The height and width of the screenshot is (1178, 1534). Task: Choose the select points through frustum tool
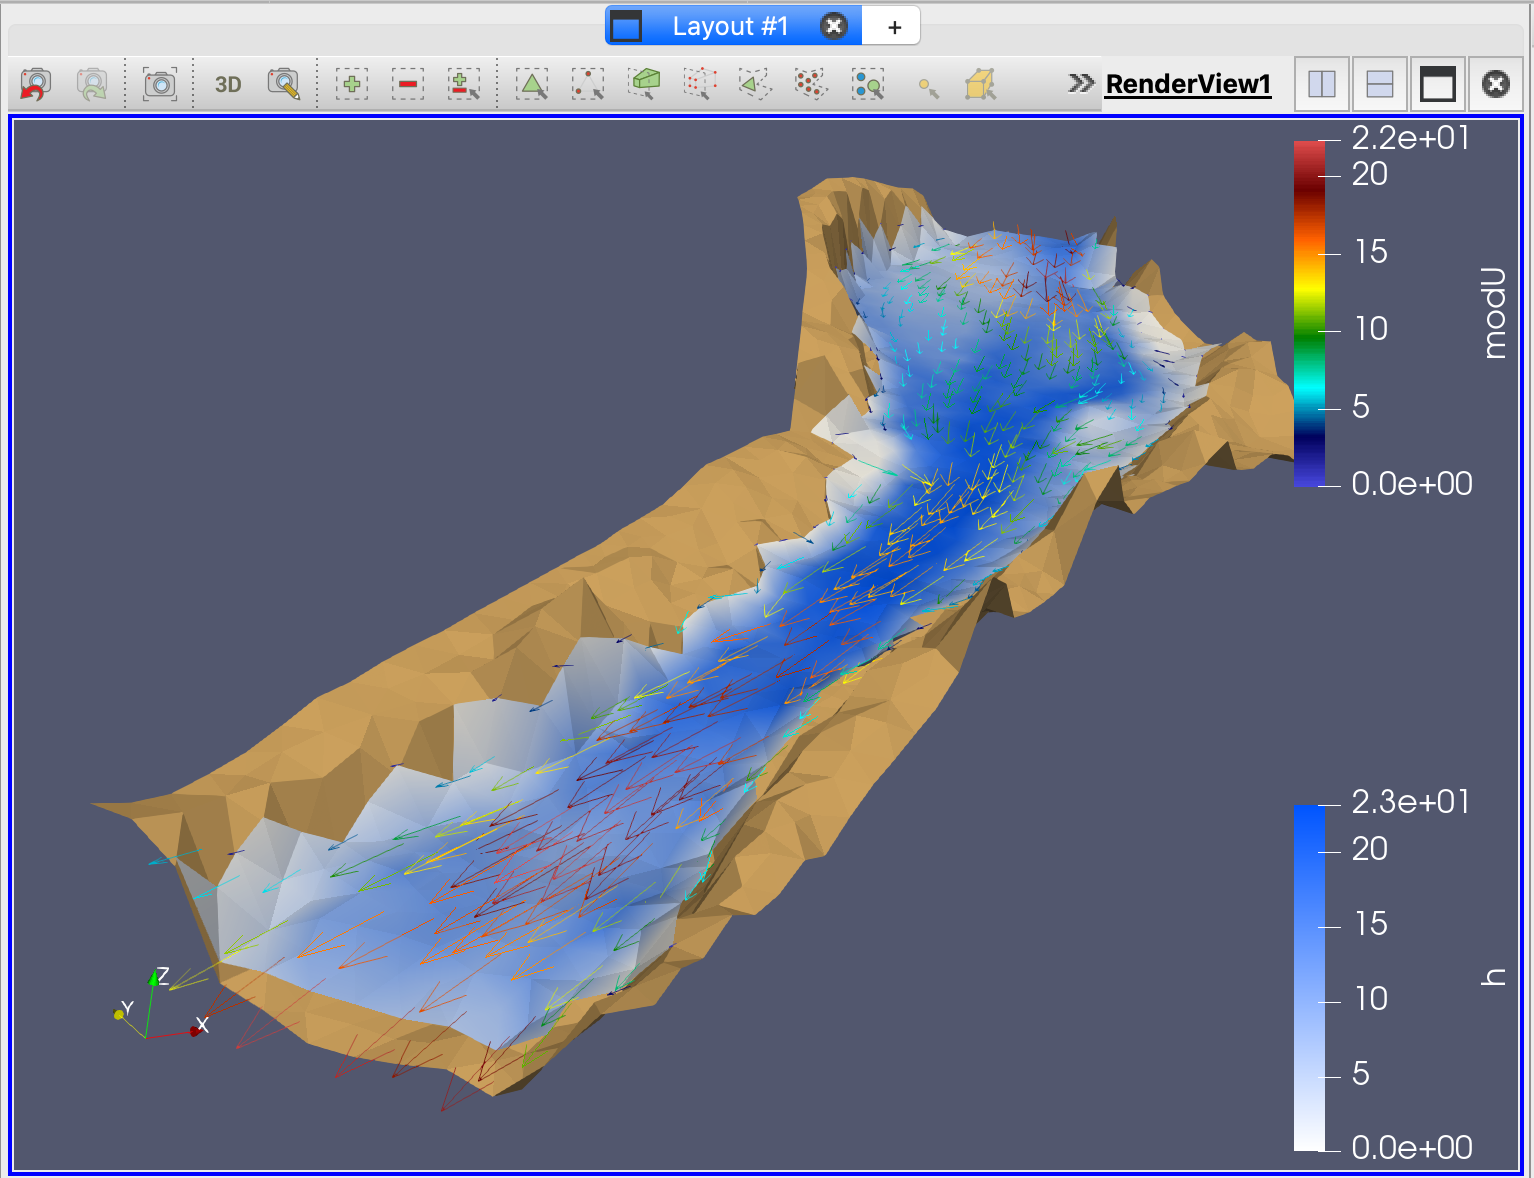tap(700, 85)
